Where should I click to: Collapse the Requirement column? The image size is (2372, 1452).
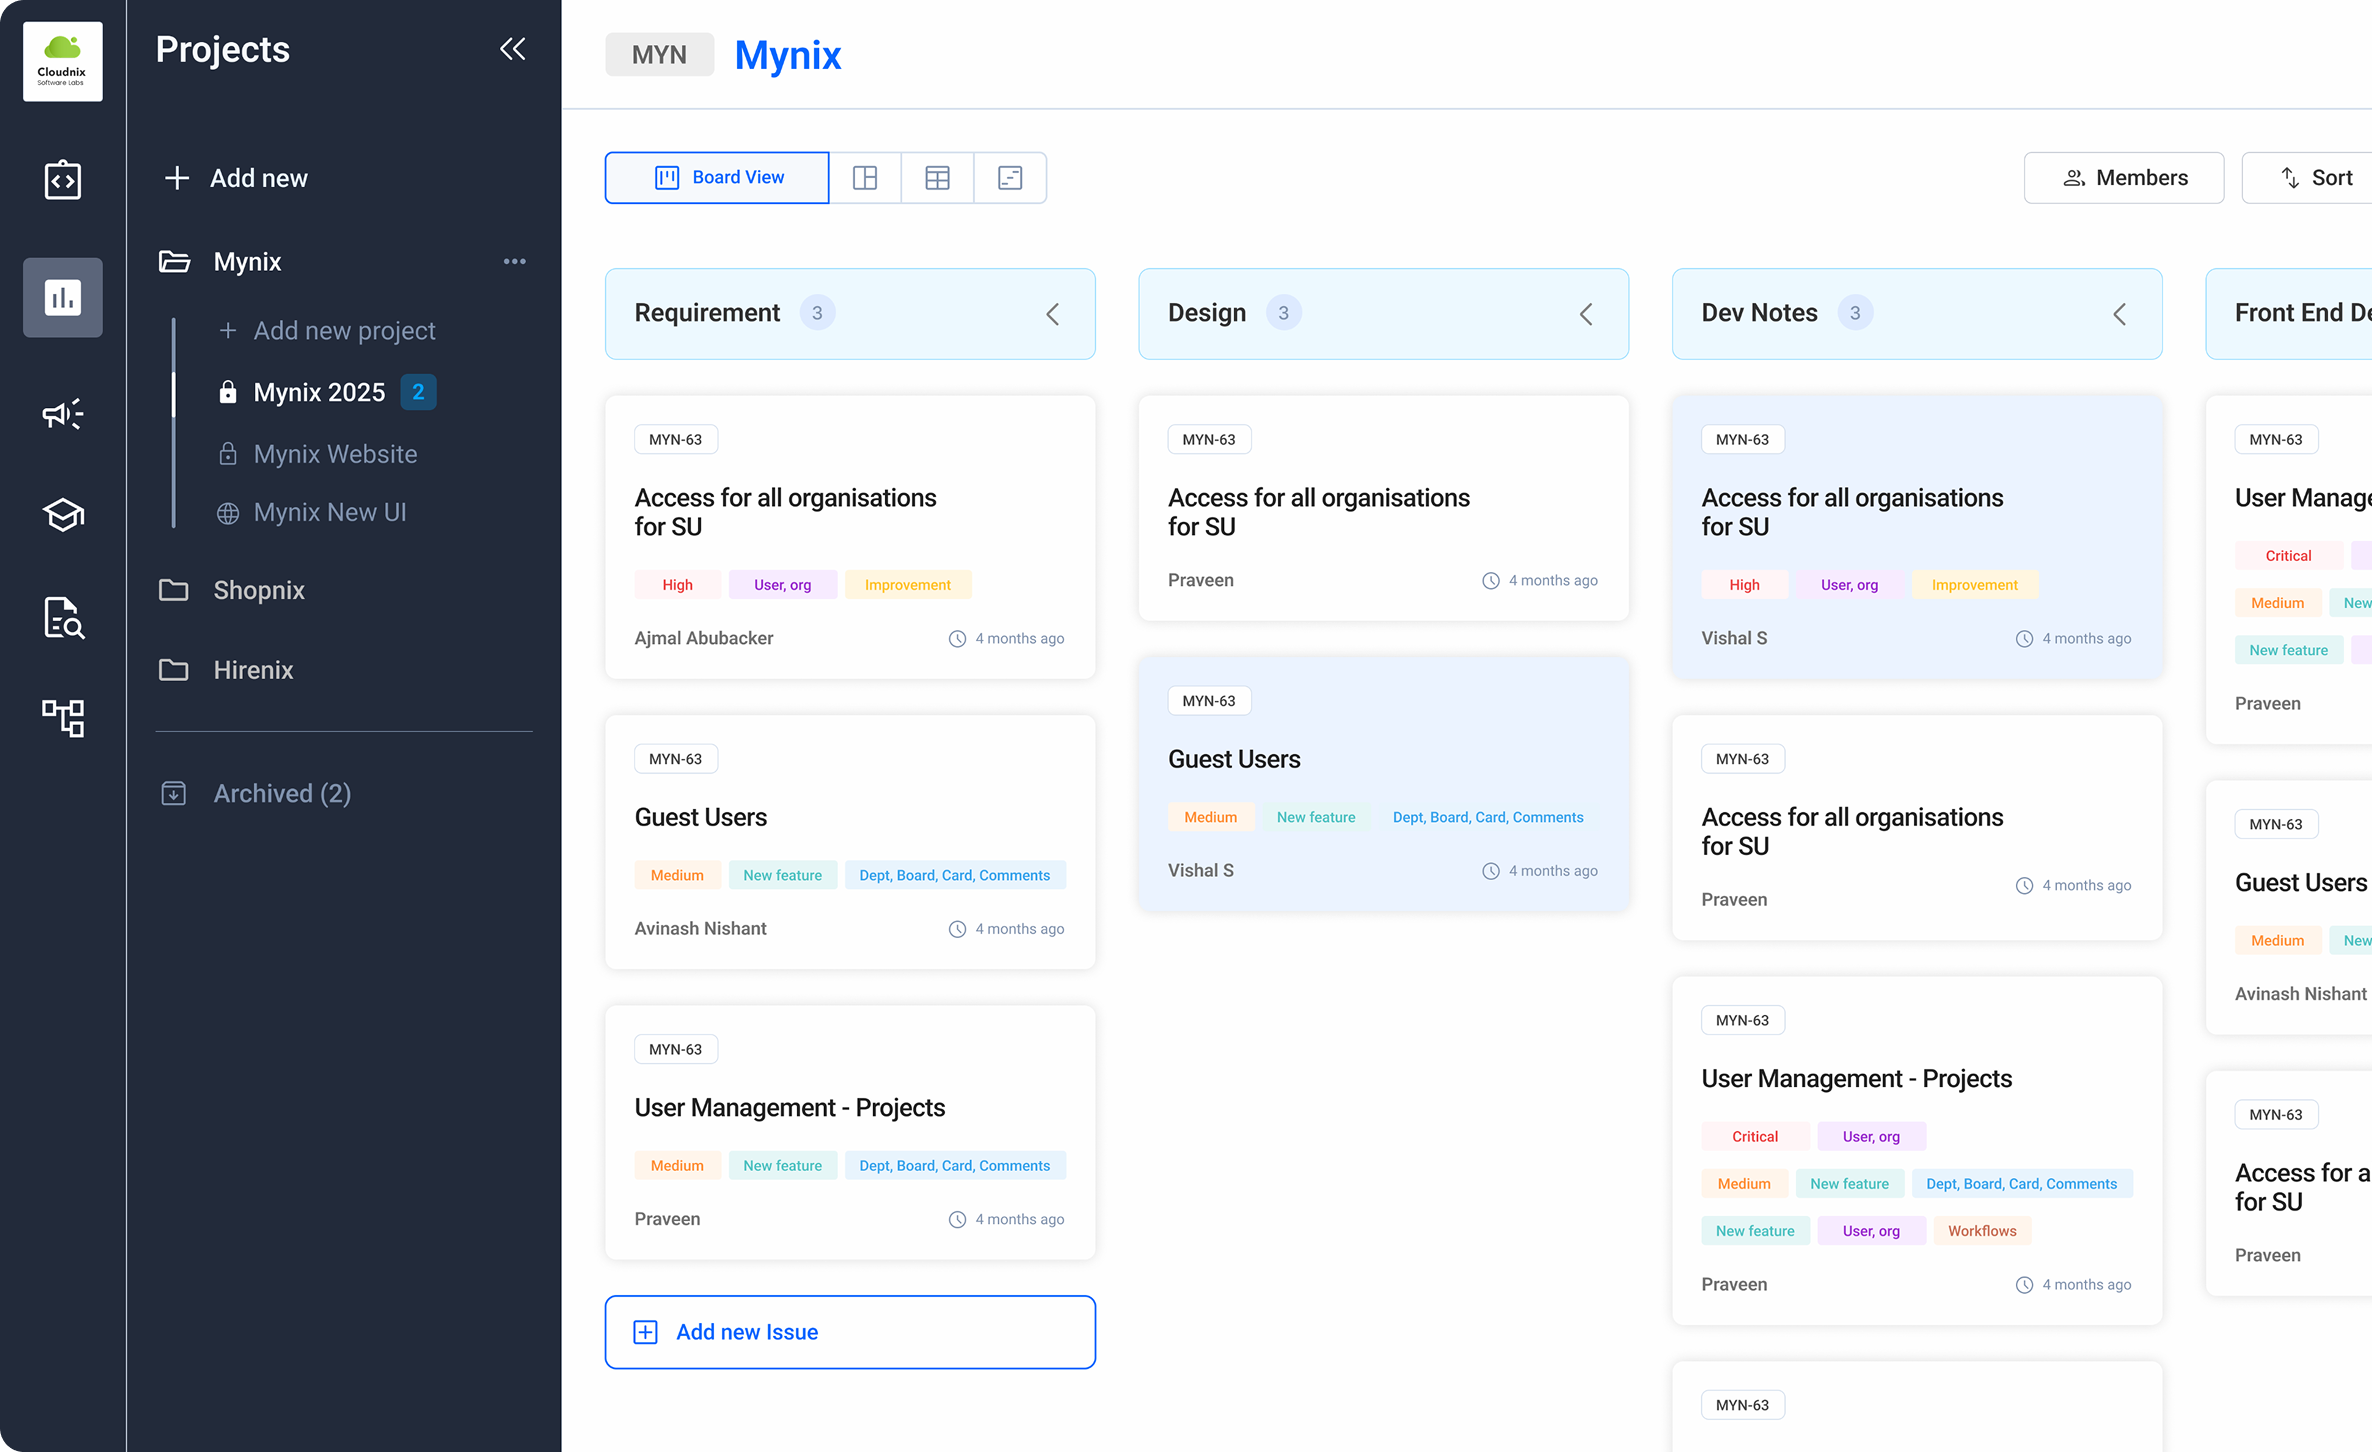click(1053, 314)
